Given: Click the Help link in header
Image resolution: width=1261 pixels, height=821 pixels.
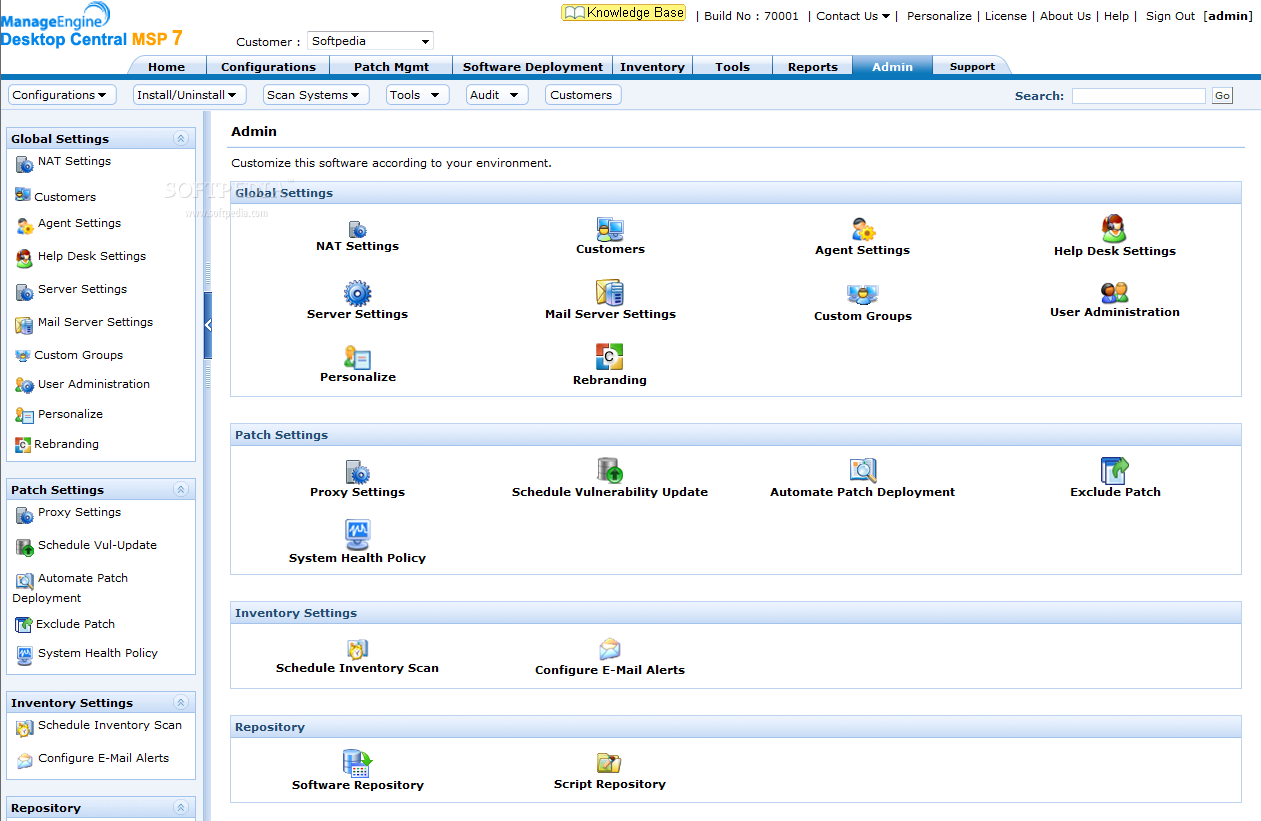Looking at the screenshot, I should pos(1116,16).
